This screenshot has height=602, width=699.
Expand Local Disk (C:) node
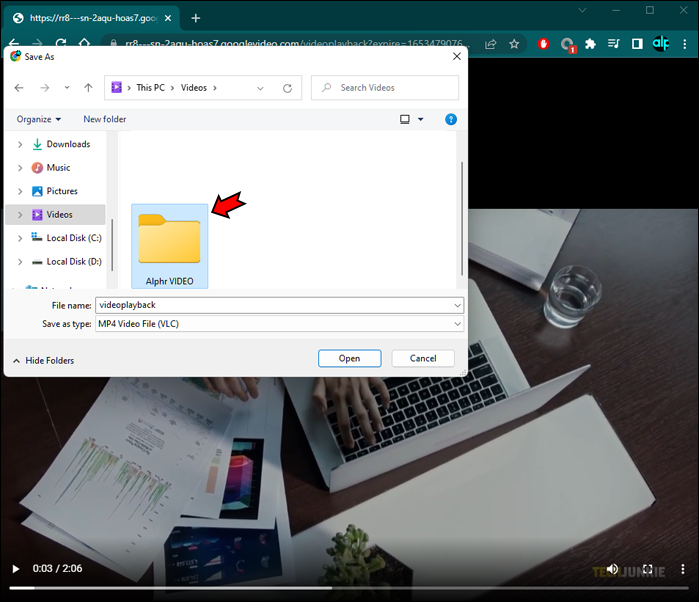coord(20,238)
